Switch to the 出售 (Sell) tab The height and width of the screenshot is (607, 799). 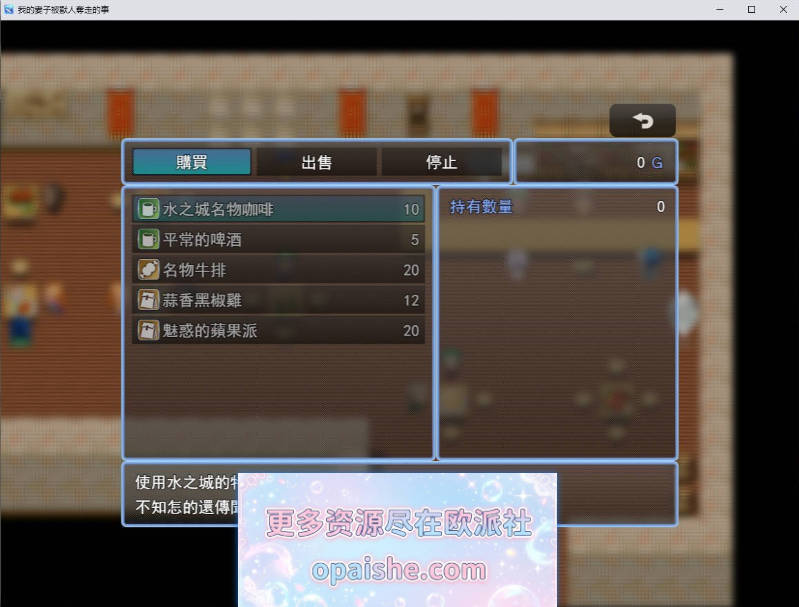coord(316,162)
